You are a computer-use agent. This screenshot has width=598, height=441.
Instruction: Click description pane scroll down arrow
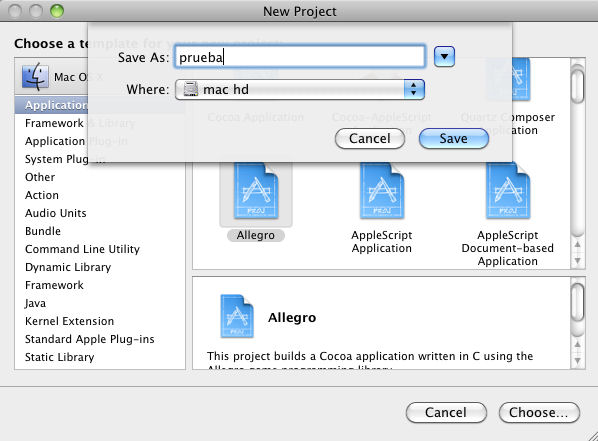click(578, 361)
